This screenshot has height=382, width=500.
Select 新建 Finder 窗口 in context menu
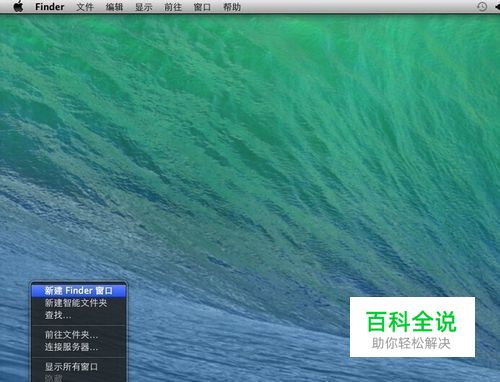pos(79,291)
